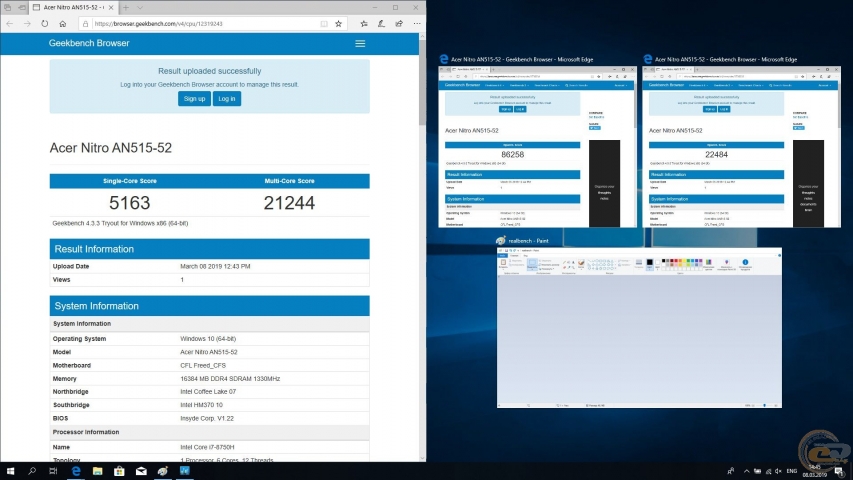The height and width of the screenshot is (480, 853).
Task: Open network status tray icon
Action: pyautogui.click(x=768, y=471)
